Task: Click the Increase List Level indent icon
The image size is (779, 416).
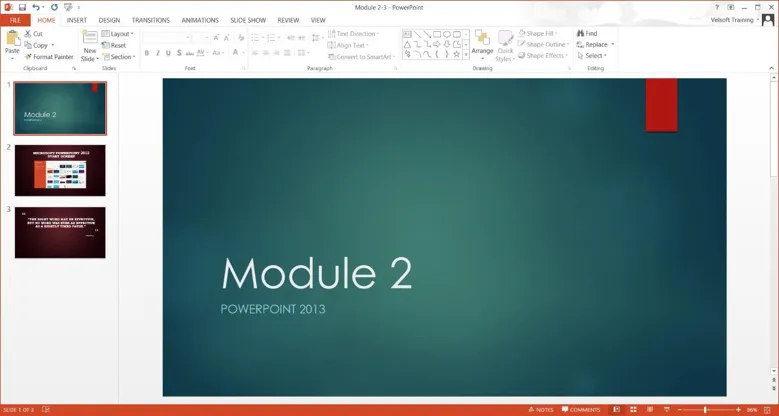Action: point(302,37)
